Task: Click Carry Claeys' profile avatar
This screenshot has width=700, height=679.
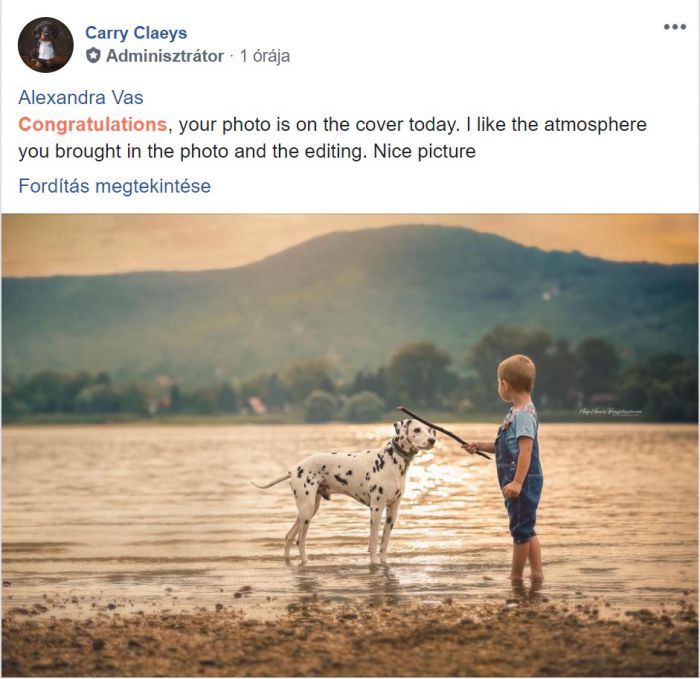Action: coord(45,45)
